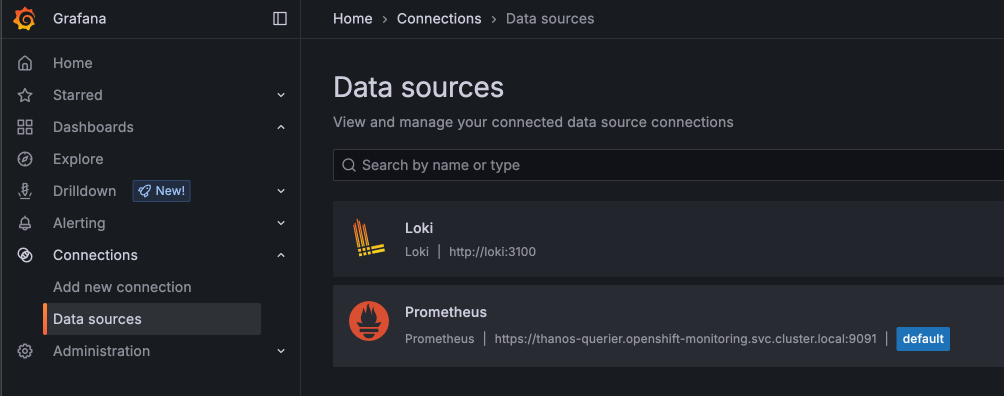The height and width of the screenshot is (396, 1004).
Task: Click the Dashboards grid icon
Action: tap(25, 127)
